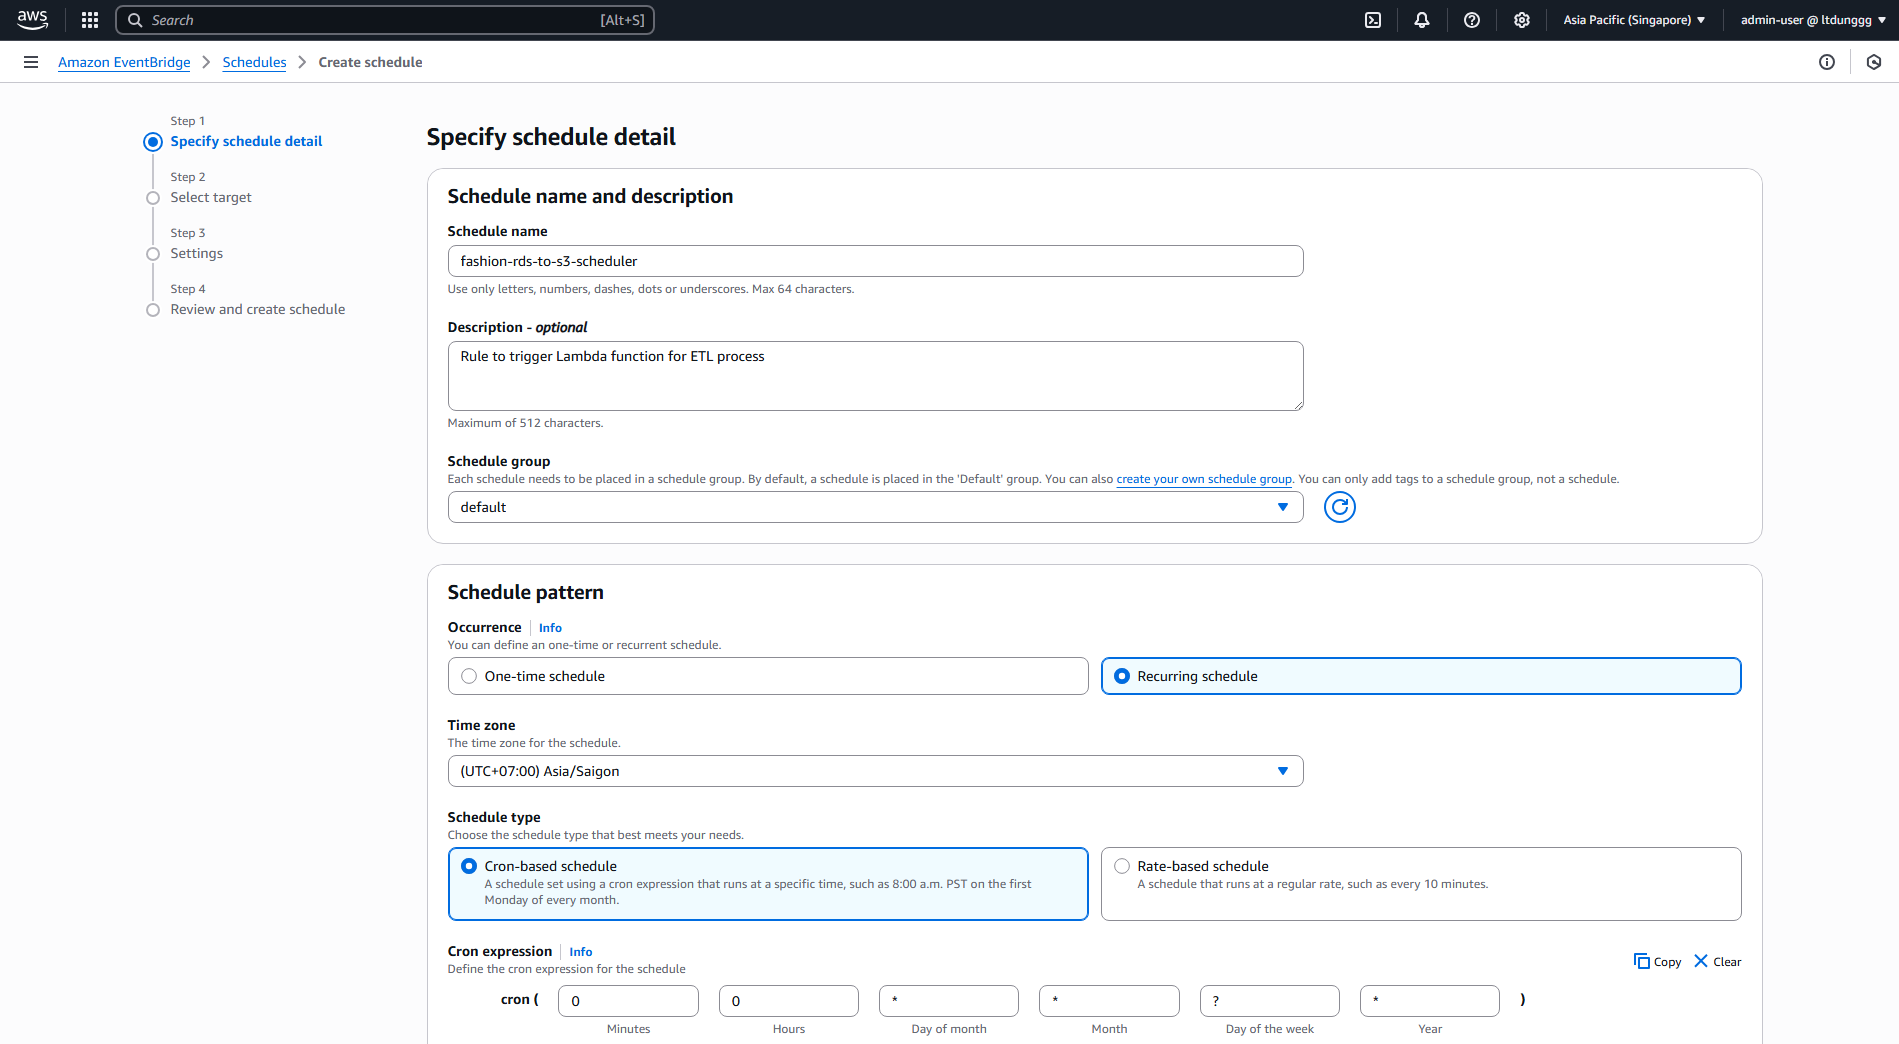
Task: Click the cron Year field
Action: click(x=1430, y=1001)
